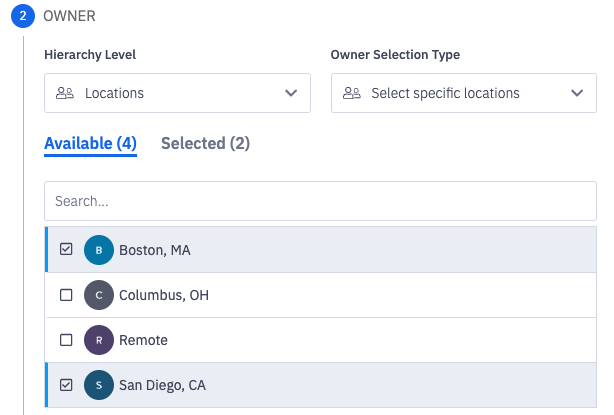Tick the Remote checkbox
Image resolution: width=614 pixels, height=415 pixels.
[67, 340]
